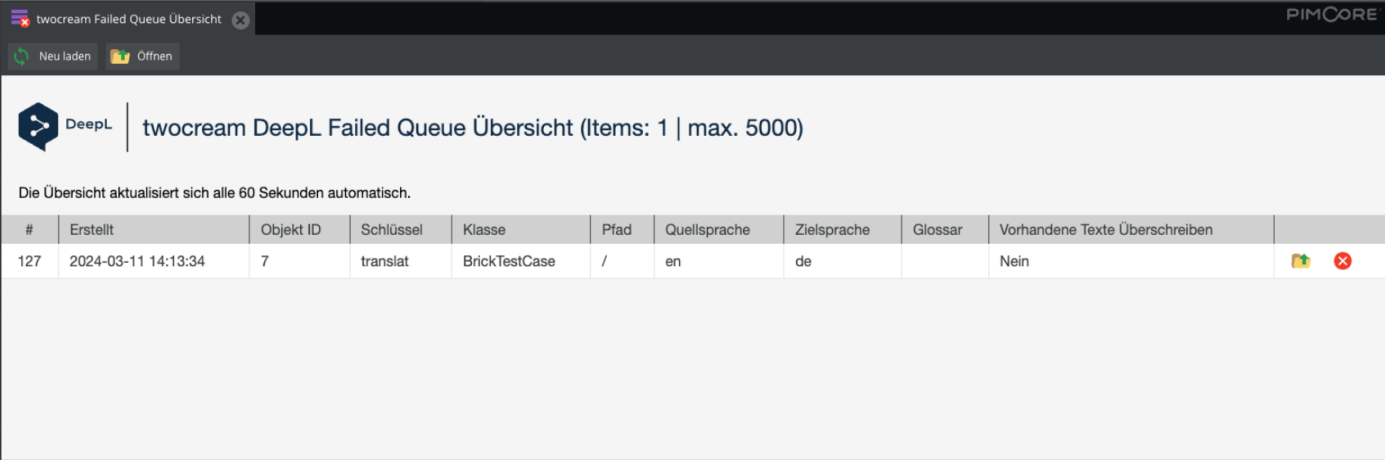Image resolution: width=1385 pixels, height=460 pixels.
Task: Click the Vorhandene Texte Überschreiben column header
Action: [1131, 230]
